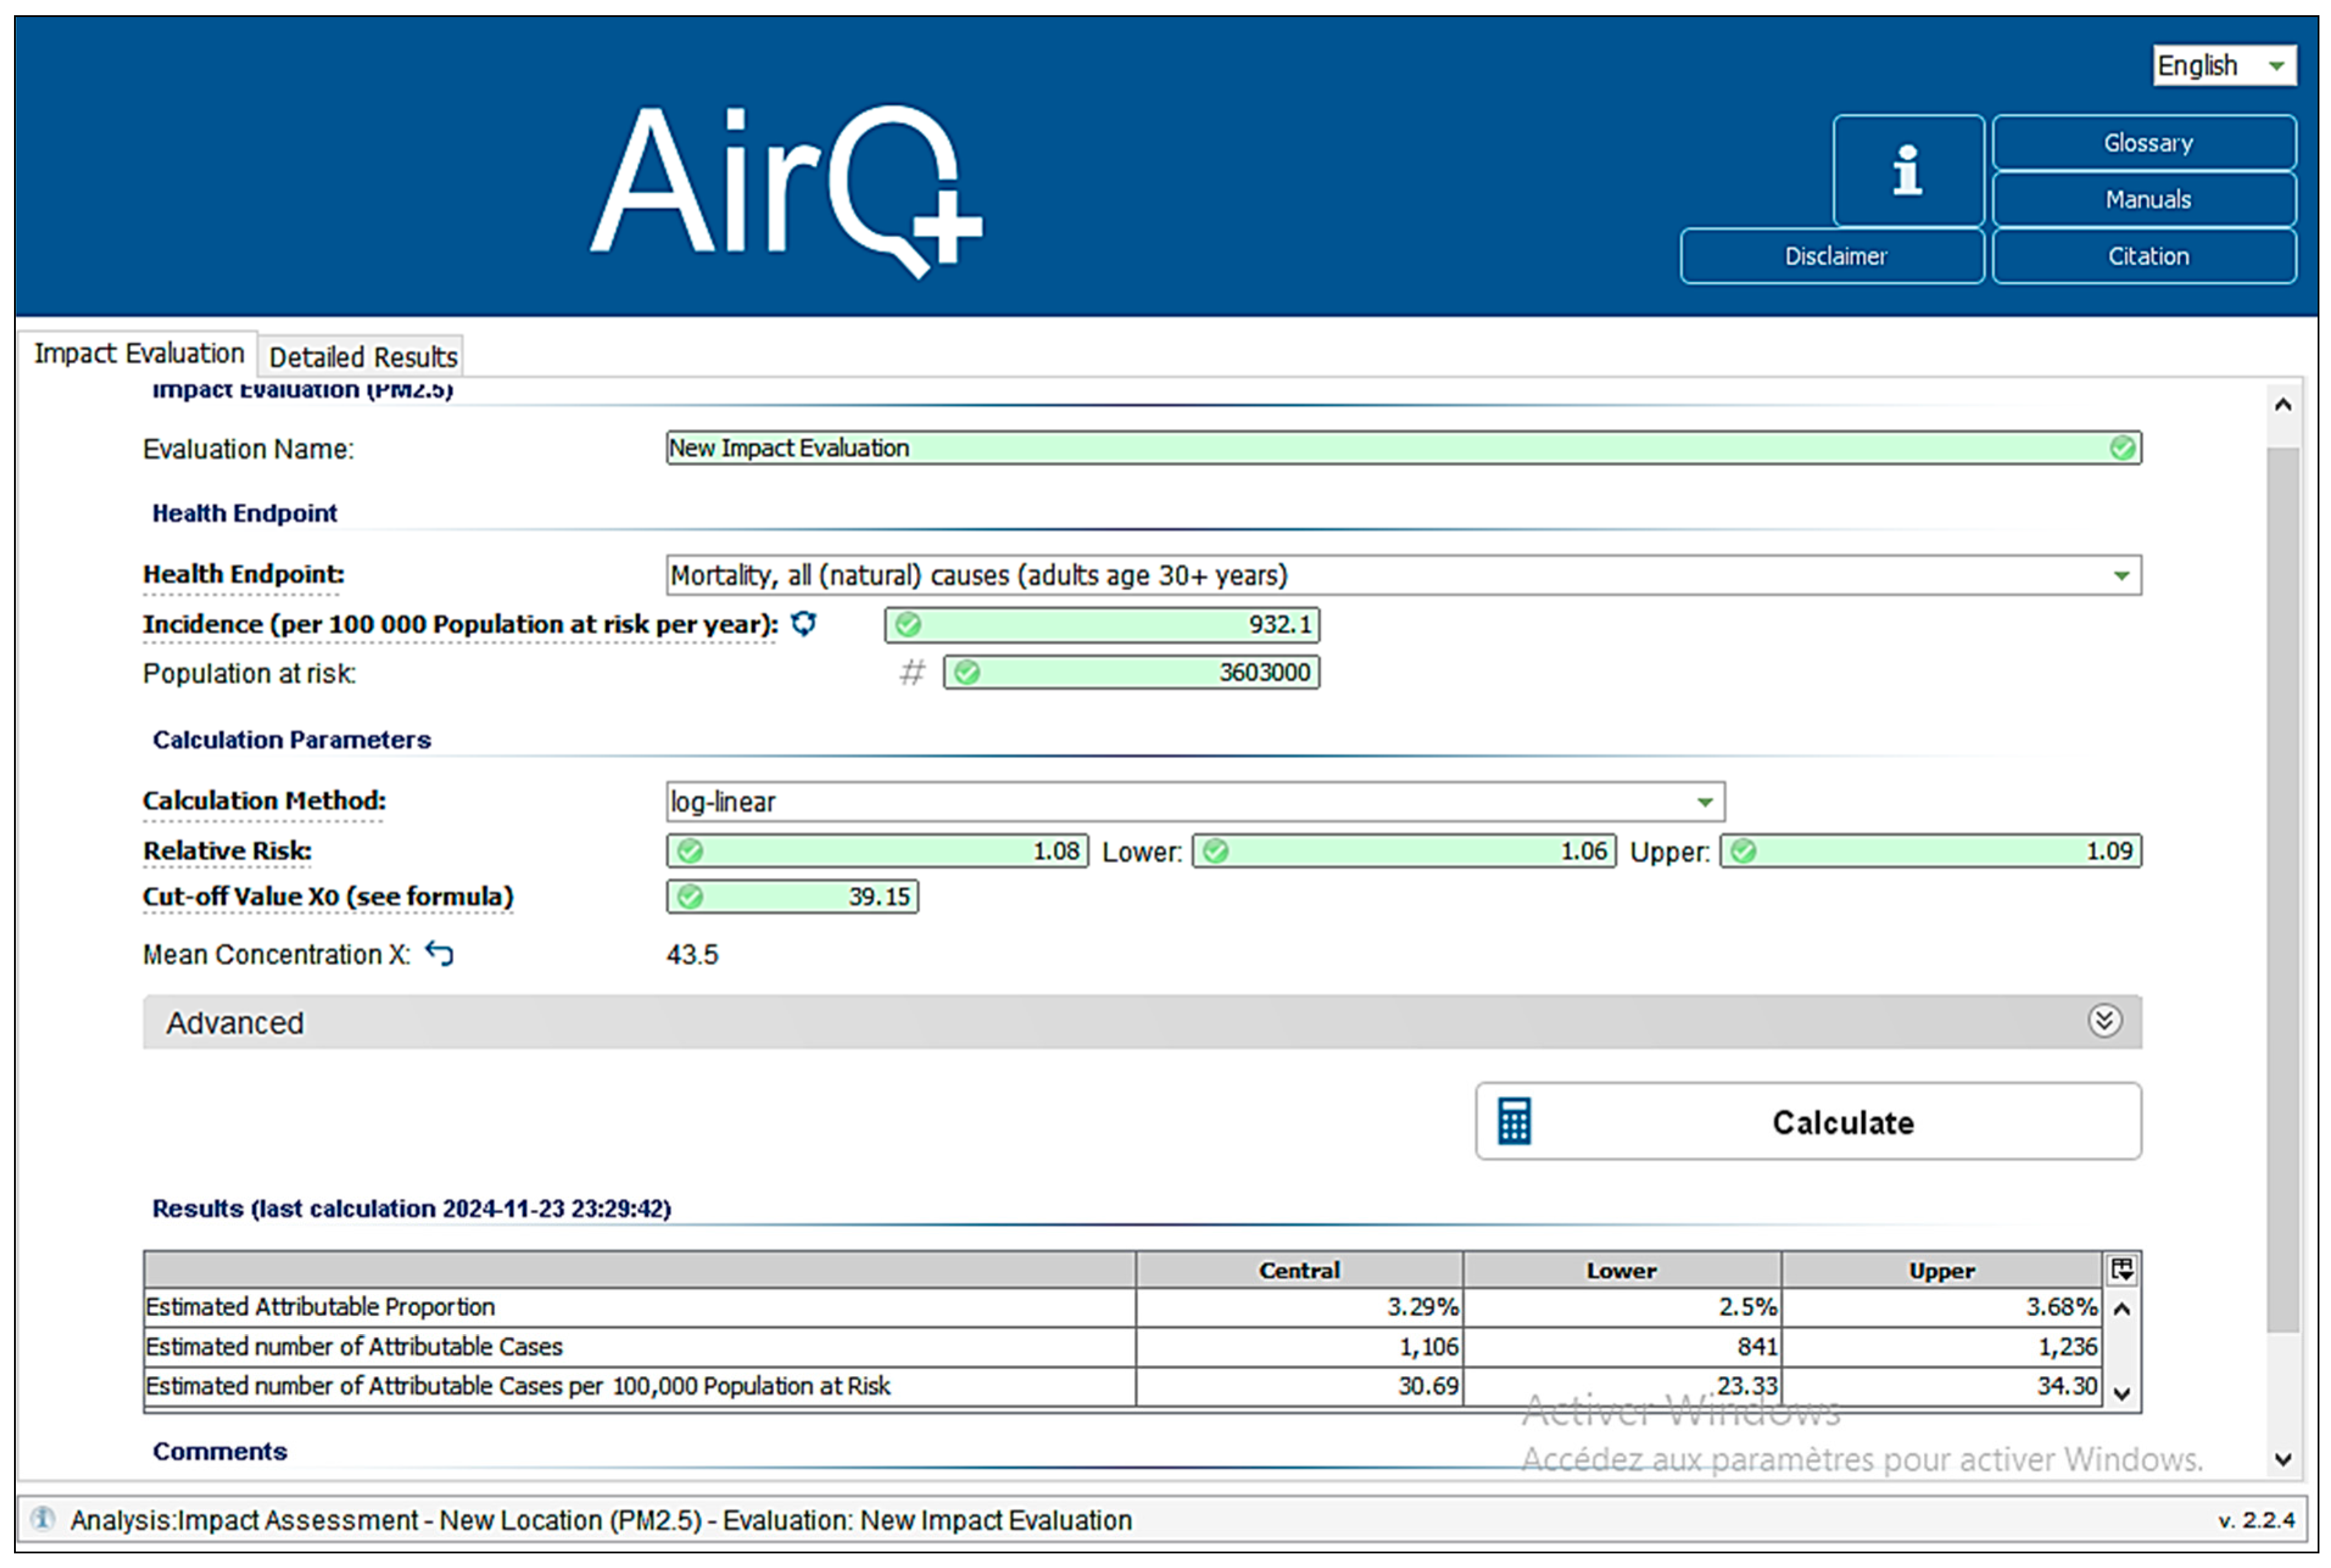The width and height of the screenshot is (2331, 1568).
Task: Click the green check icon in Evaluation Name field
Action: click(2122, 448)
